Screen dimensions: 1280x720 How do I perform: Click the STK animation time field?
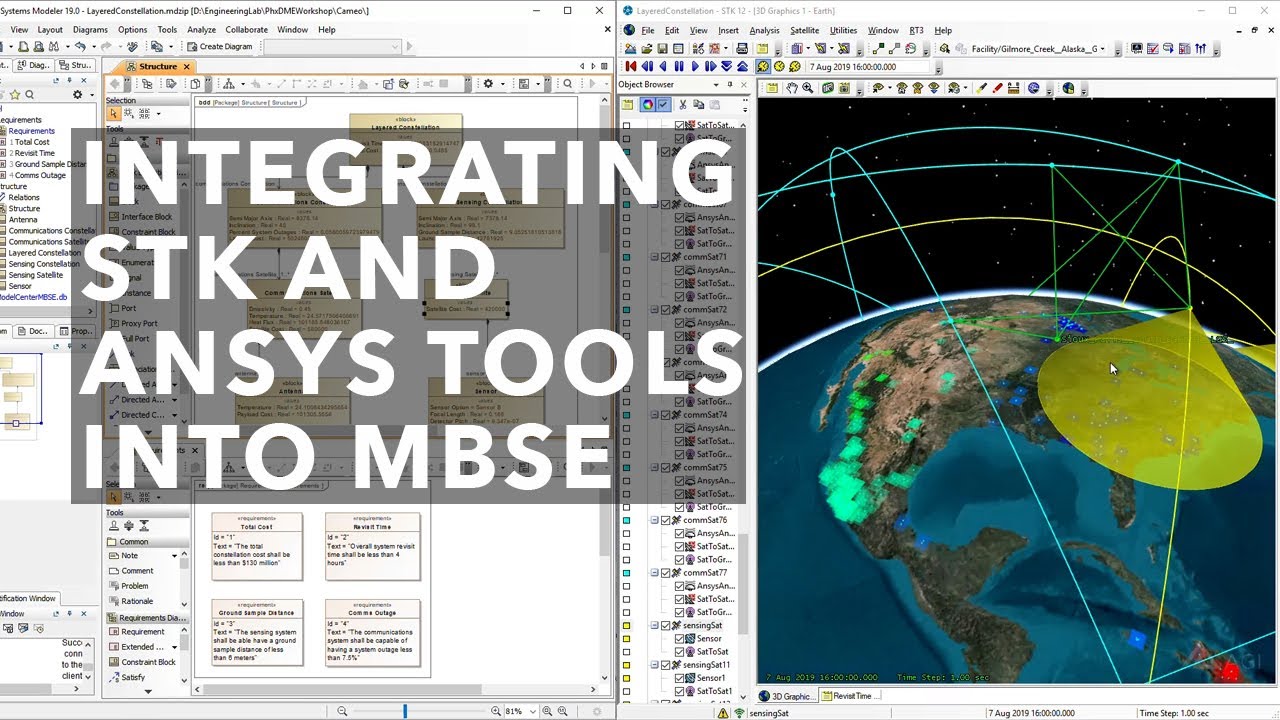coord(868,66)
